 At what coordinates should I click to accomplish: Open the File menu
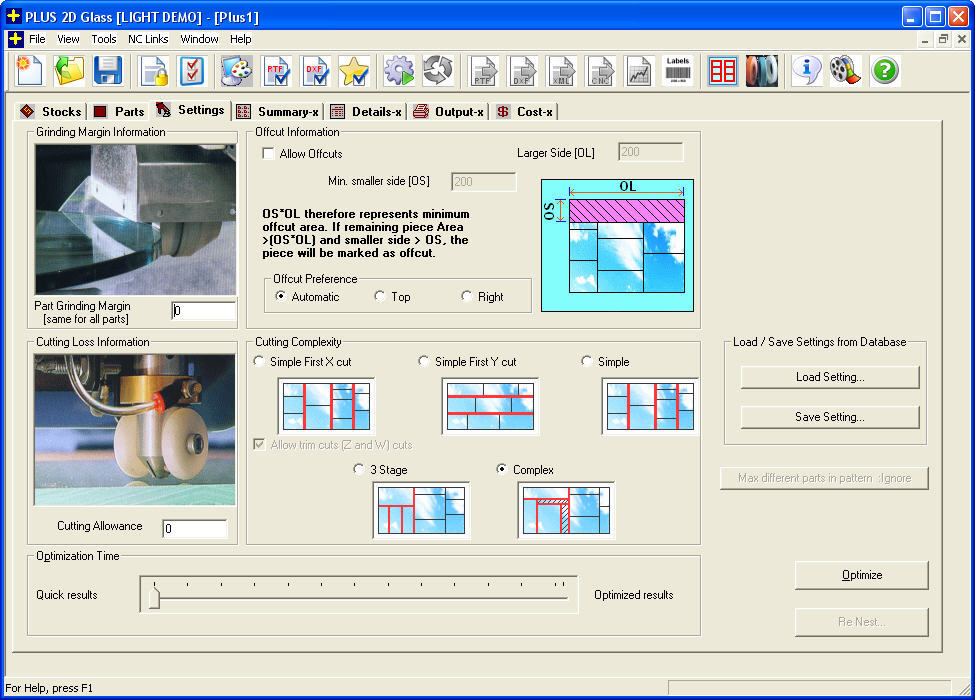coord(37,39)
